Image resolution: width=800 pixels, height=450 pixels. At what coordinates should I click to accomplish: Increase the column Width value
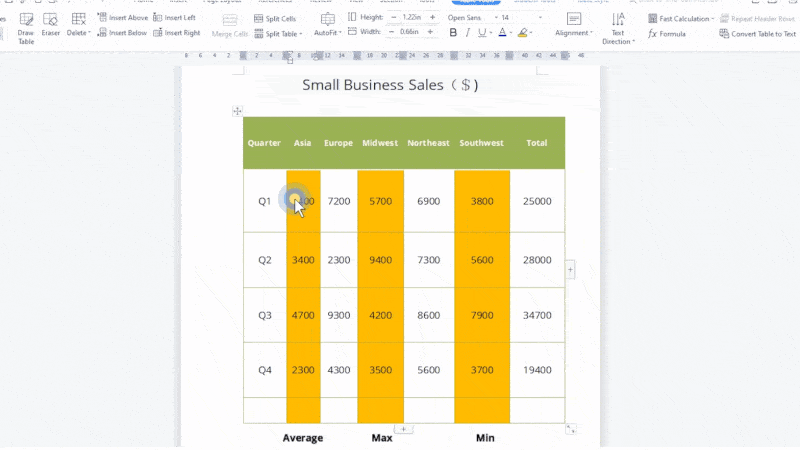pyautogui.click(x=430, y=32)
